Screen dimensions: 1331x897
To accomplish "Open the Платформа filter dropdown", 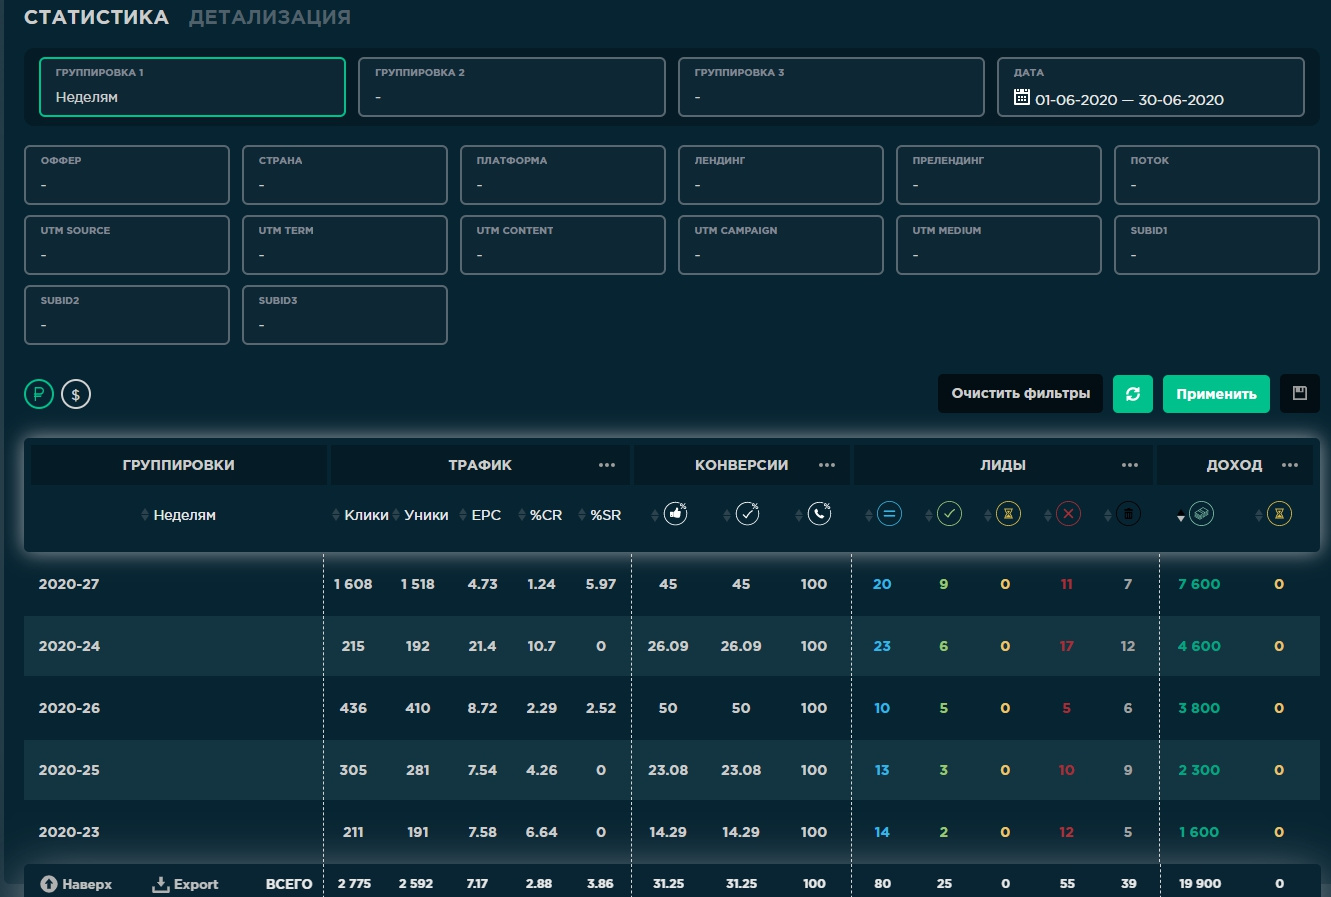I will [563, 175].
